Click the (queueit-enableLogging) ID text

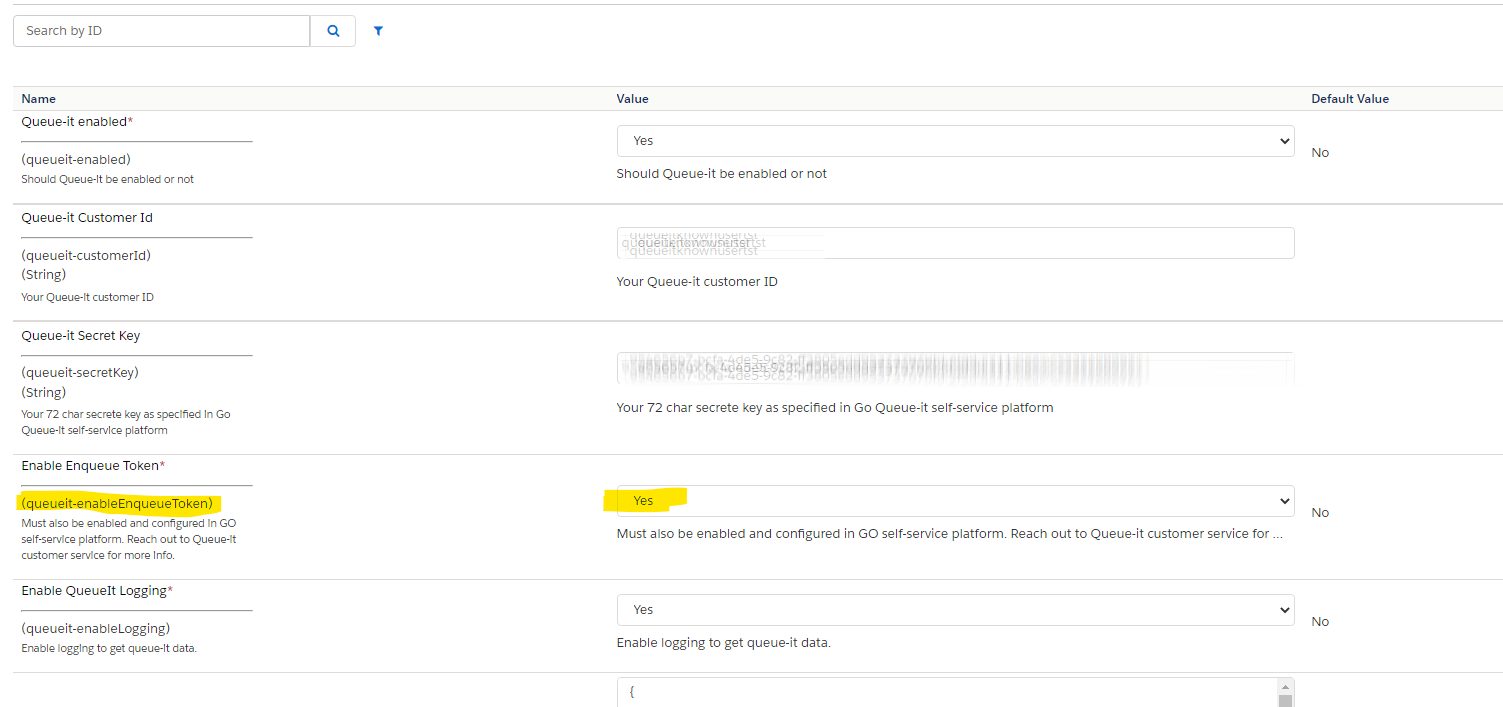coord(96,628)
